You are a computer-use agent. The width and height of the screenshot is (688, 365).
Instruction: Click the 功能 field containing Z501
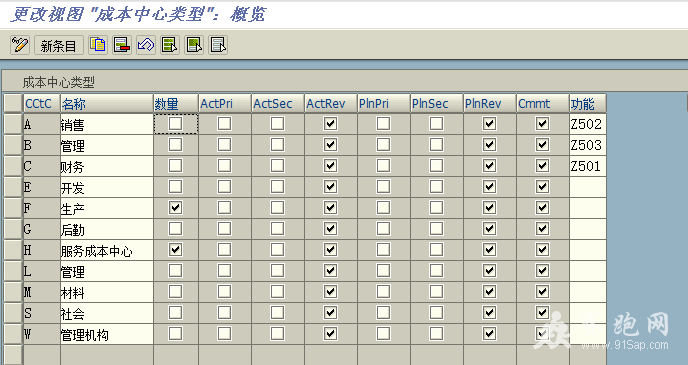point(588,166)
